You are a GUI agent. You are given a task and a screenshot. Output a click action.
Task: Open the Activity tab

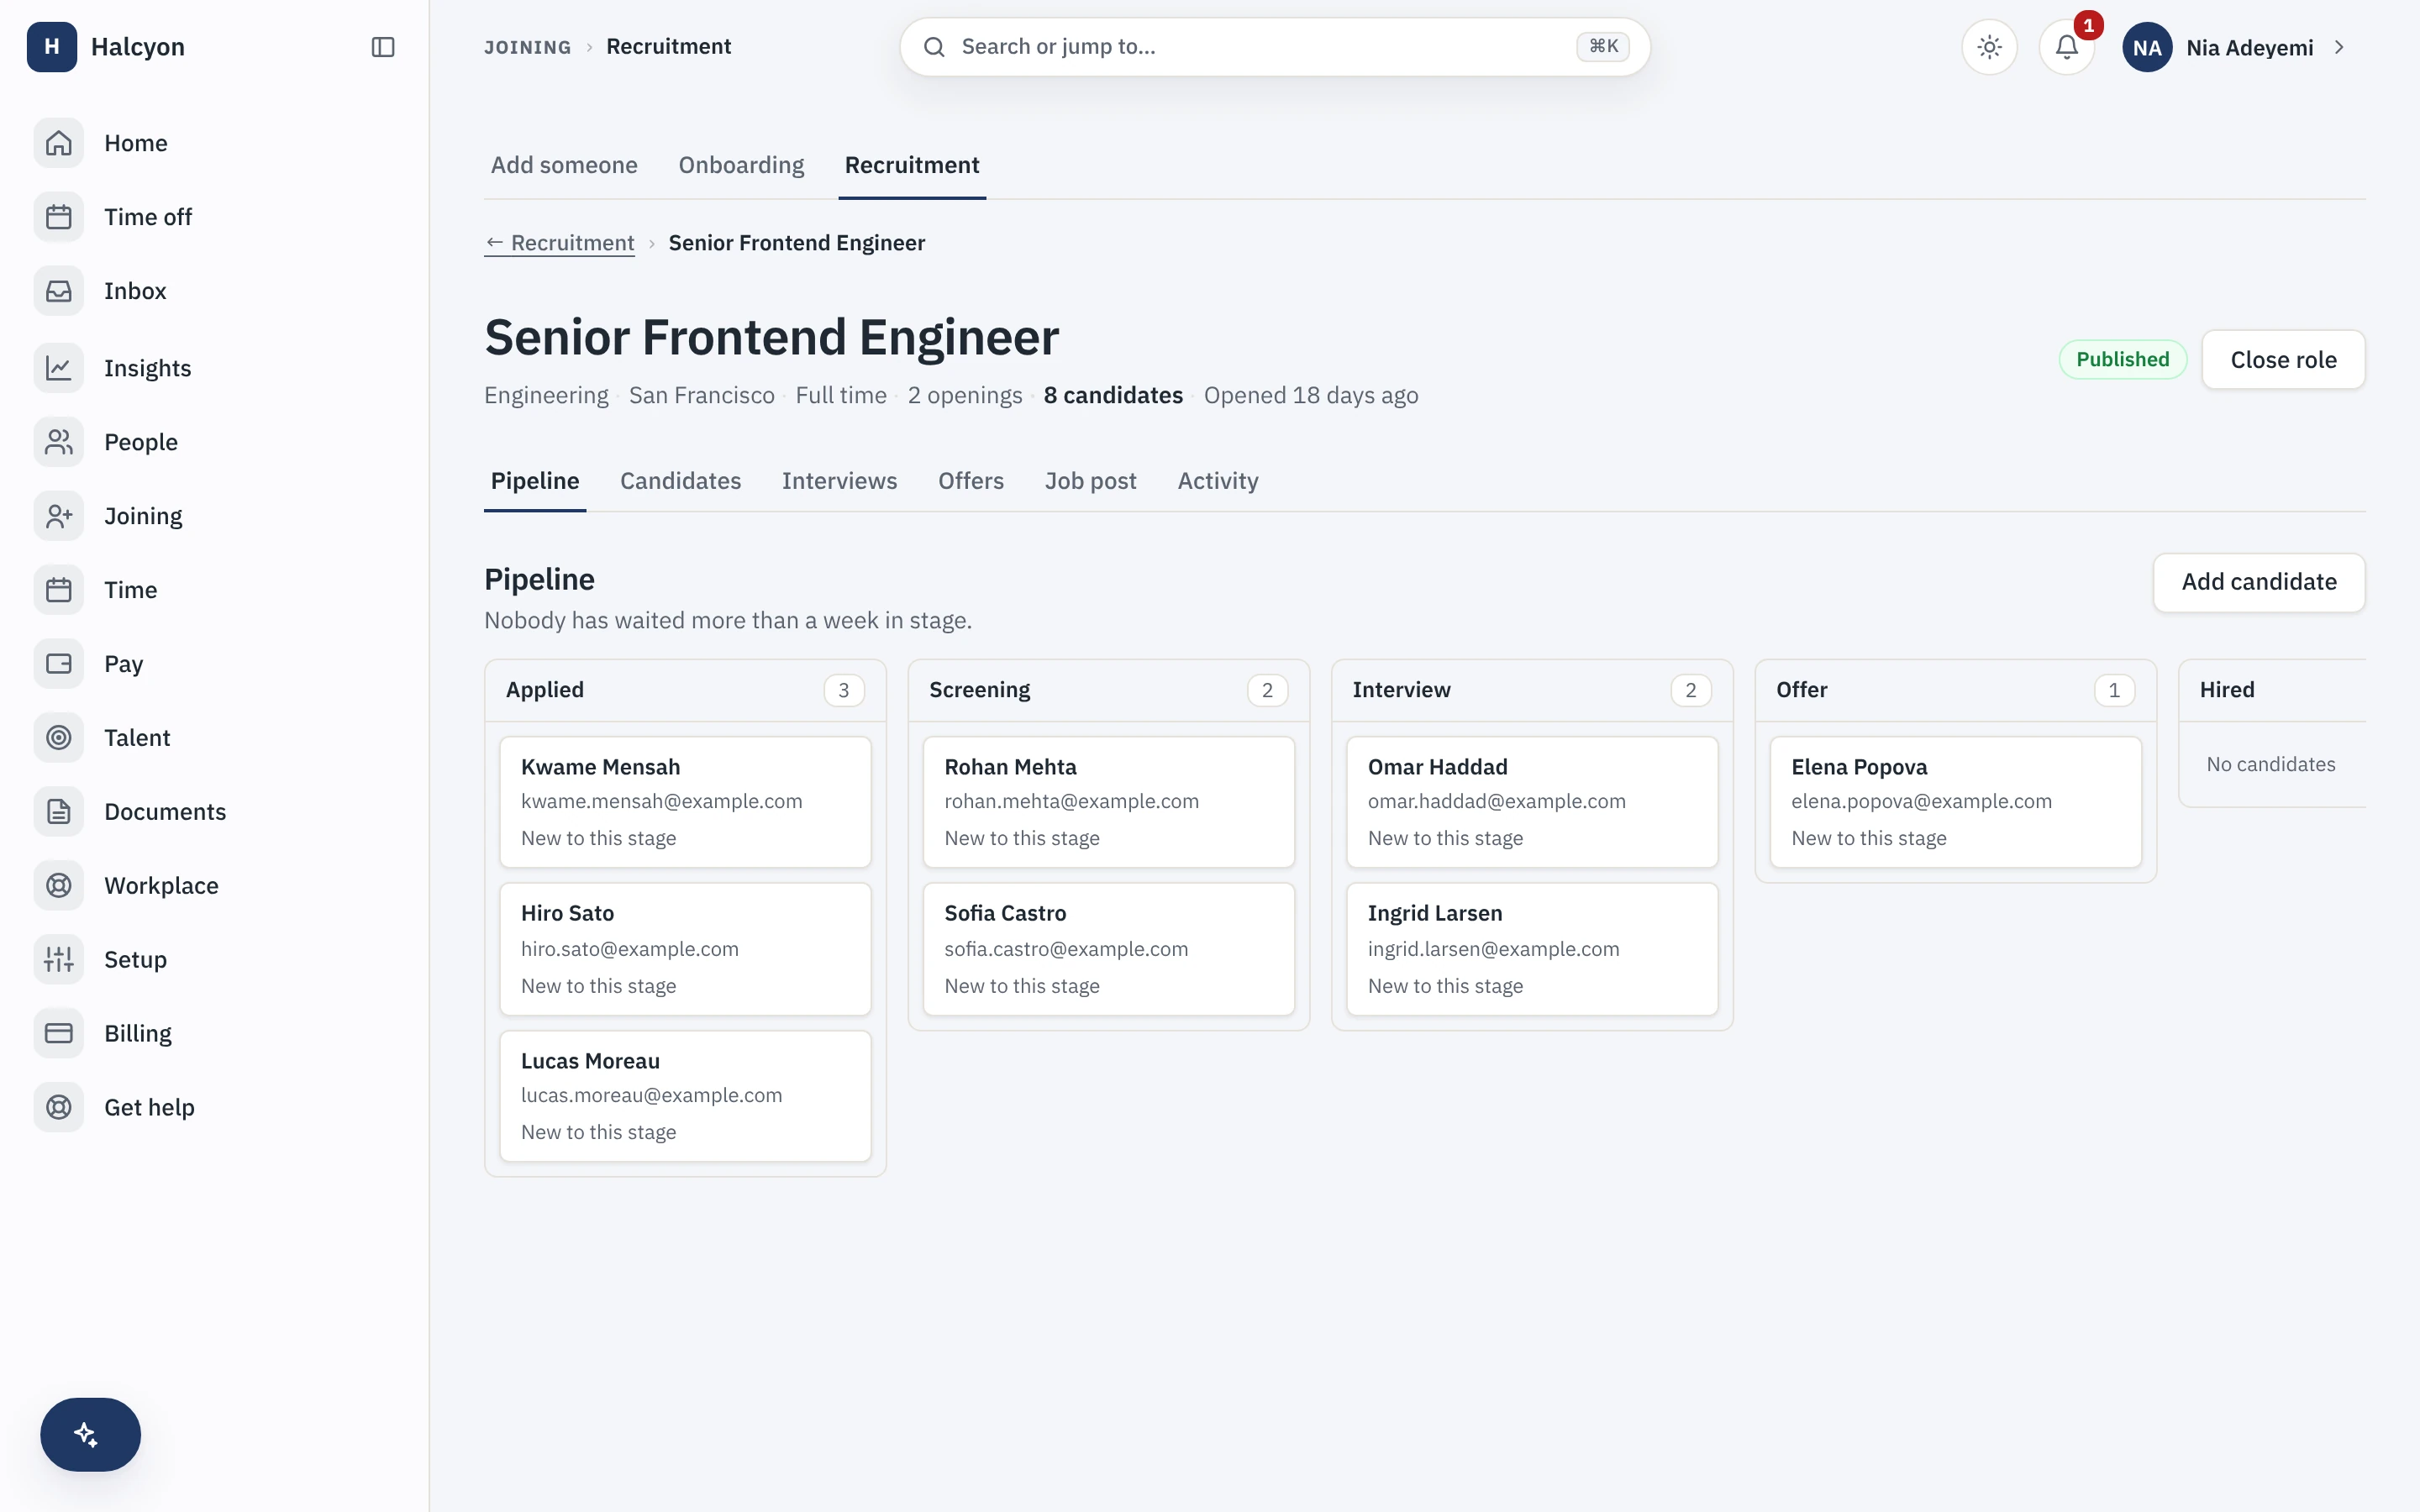point(1217,481)
